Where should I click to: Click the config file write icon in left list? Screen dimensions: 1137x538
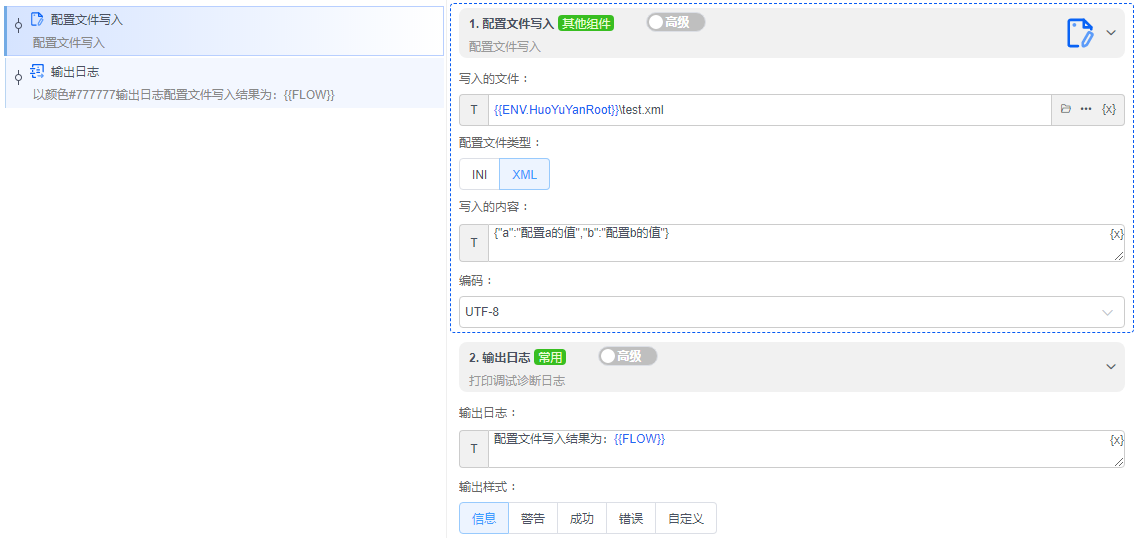(x=37, y=20)
